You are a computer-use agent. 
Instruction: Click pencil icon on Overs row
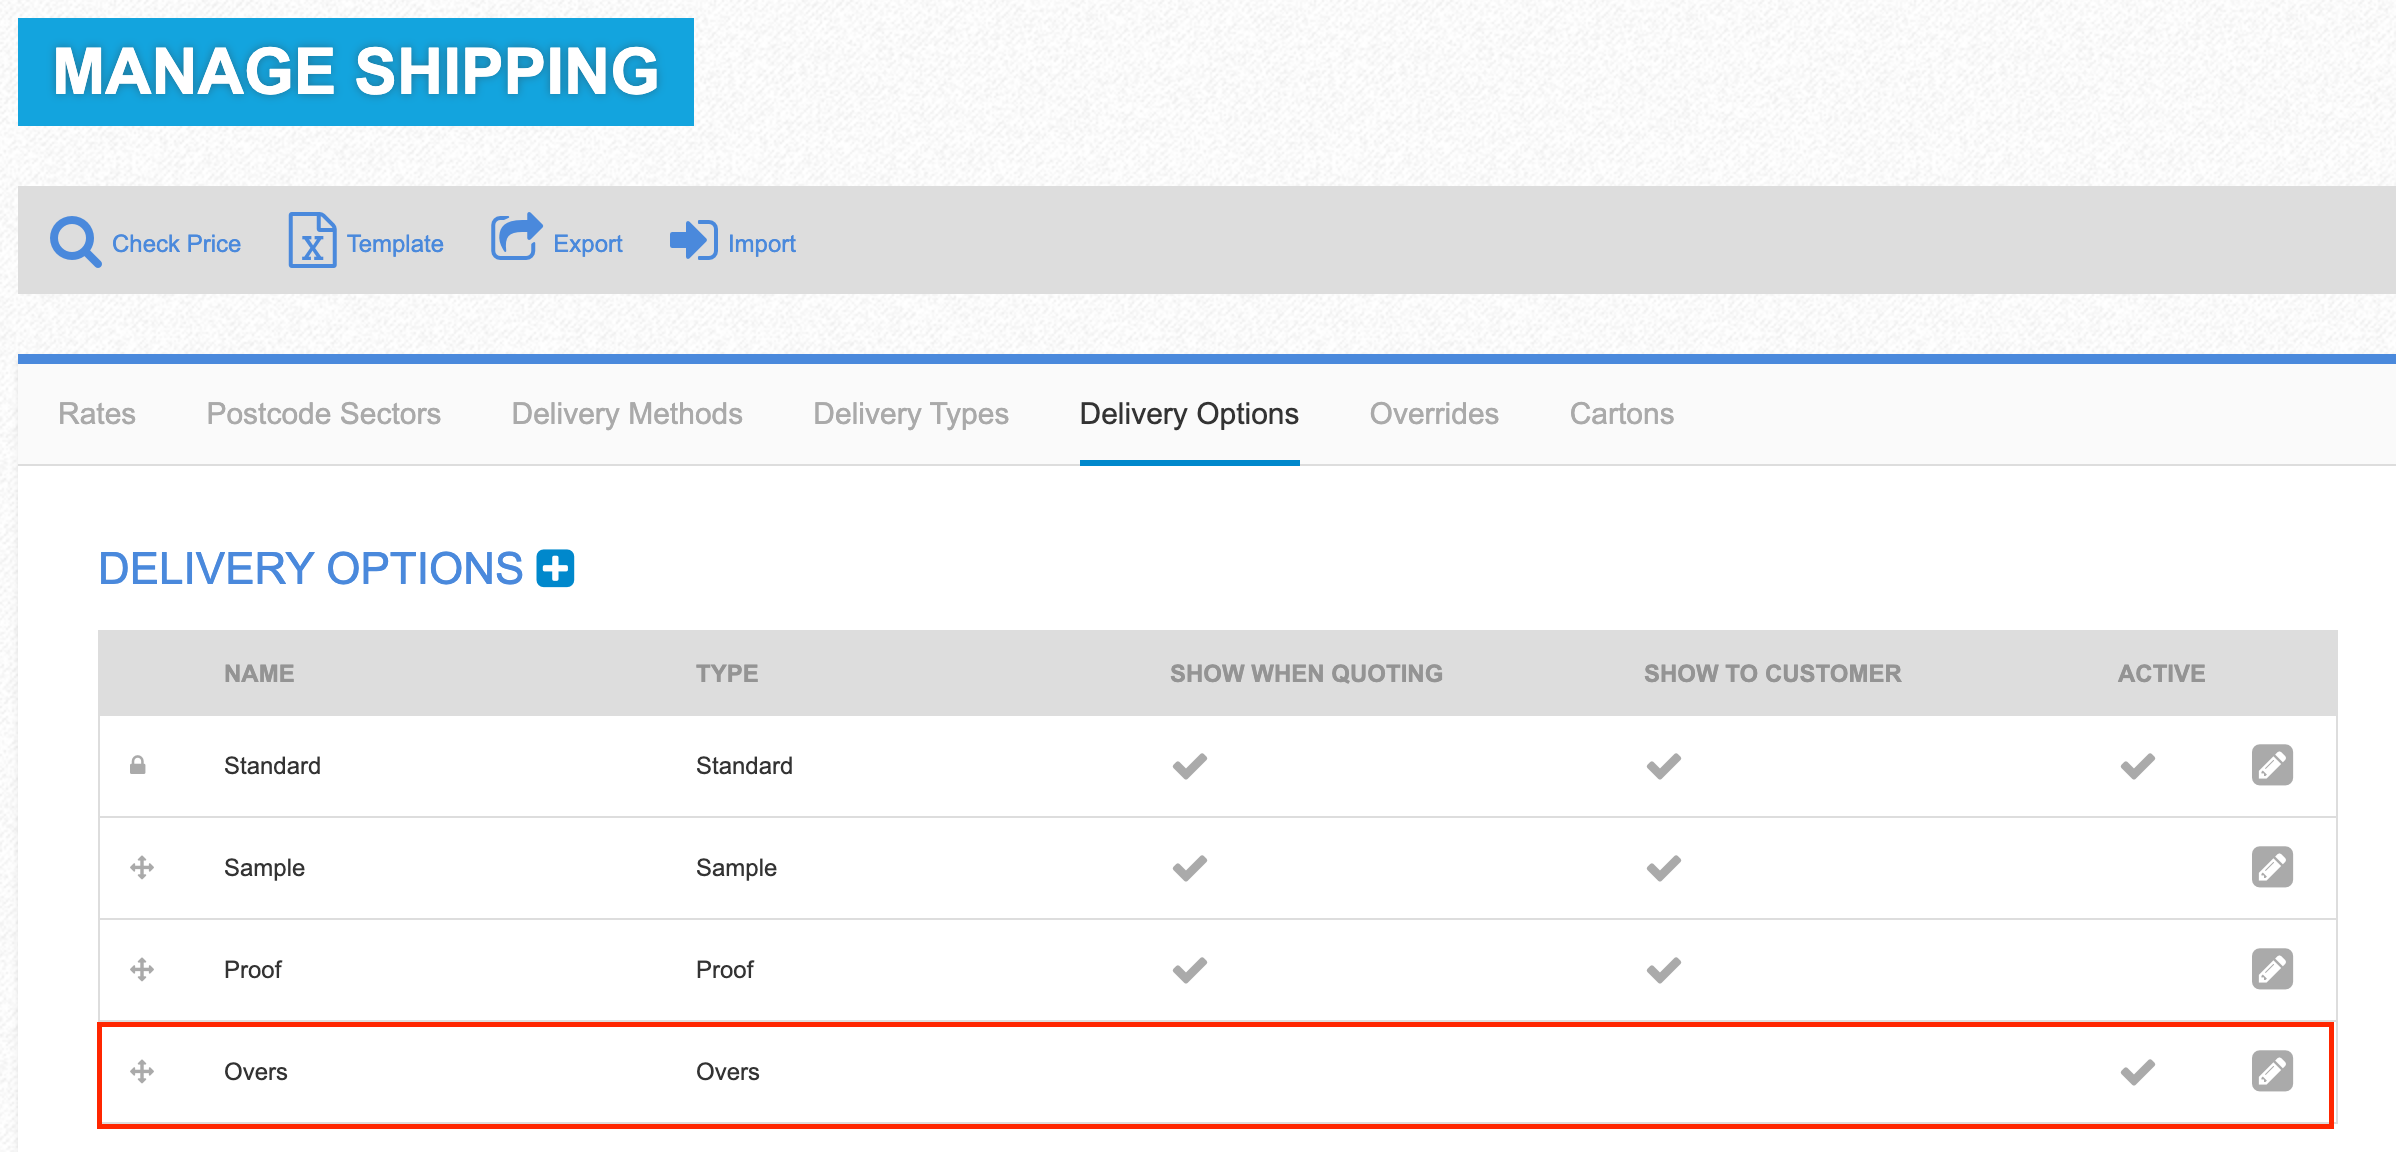2271,1072
